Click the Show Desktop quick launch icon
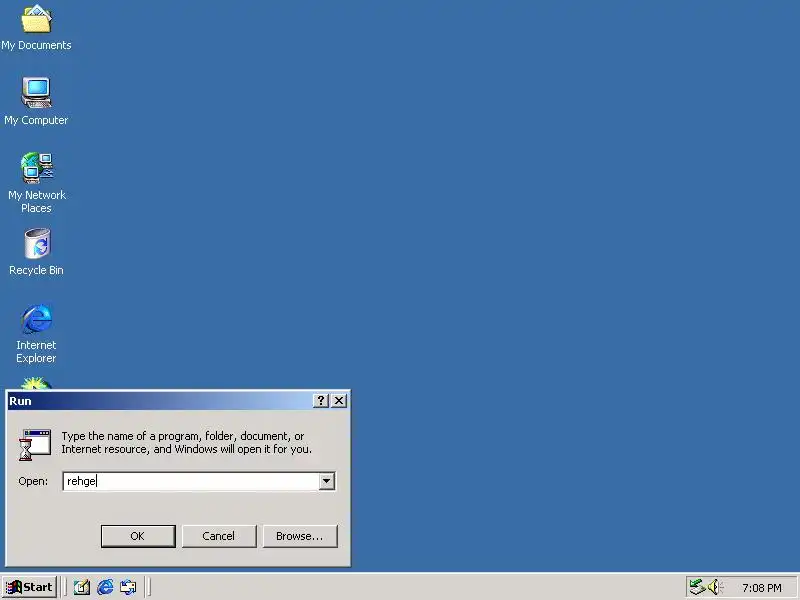800x600 pixels. 82,587
